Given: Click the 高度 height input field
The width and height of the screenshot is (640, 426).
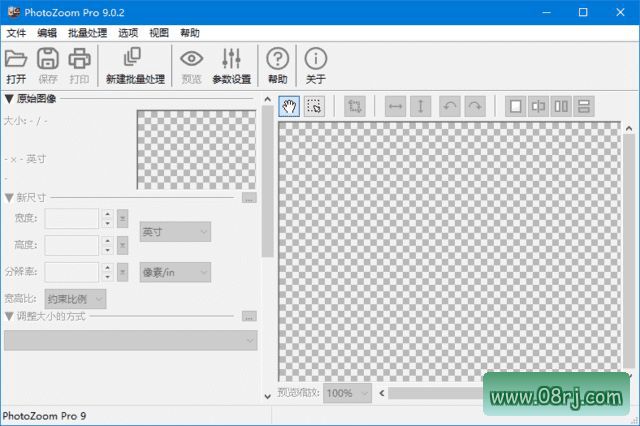Looking at the screenshot, I should (71, 245).
